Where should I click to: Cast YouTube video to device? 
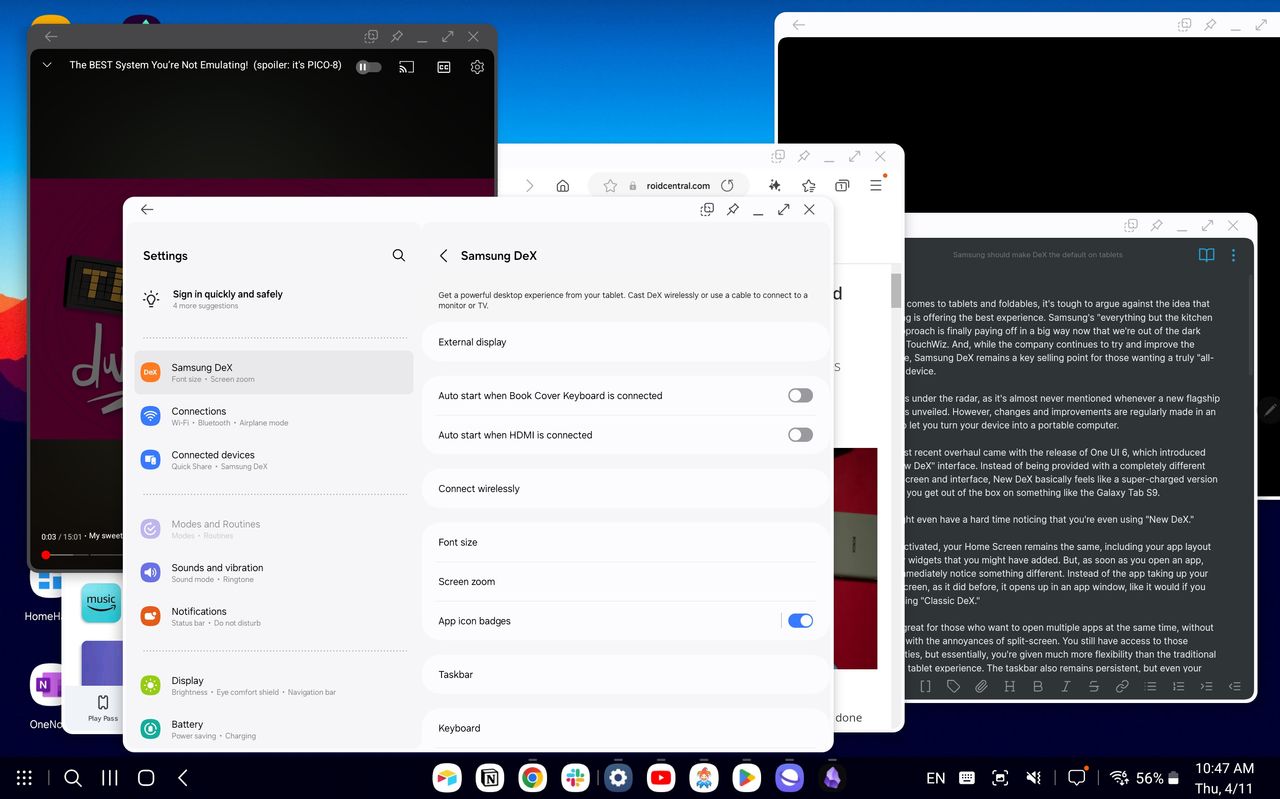(x=407, y=67)
